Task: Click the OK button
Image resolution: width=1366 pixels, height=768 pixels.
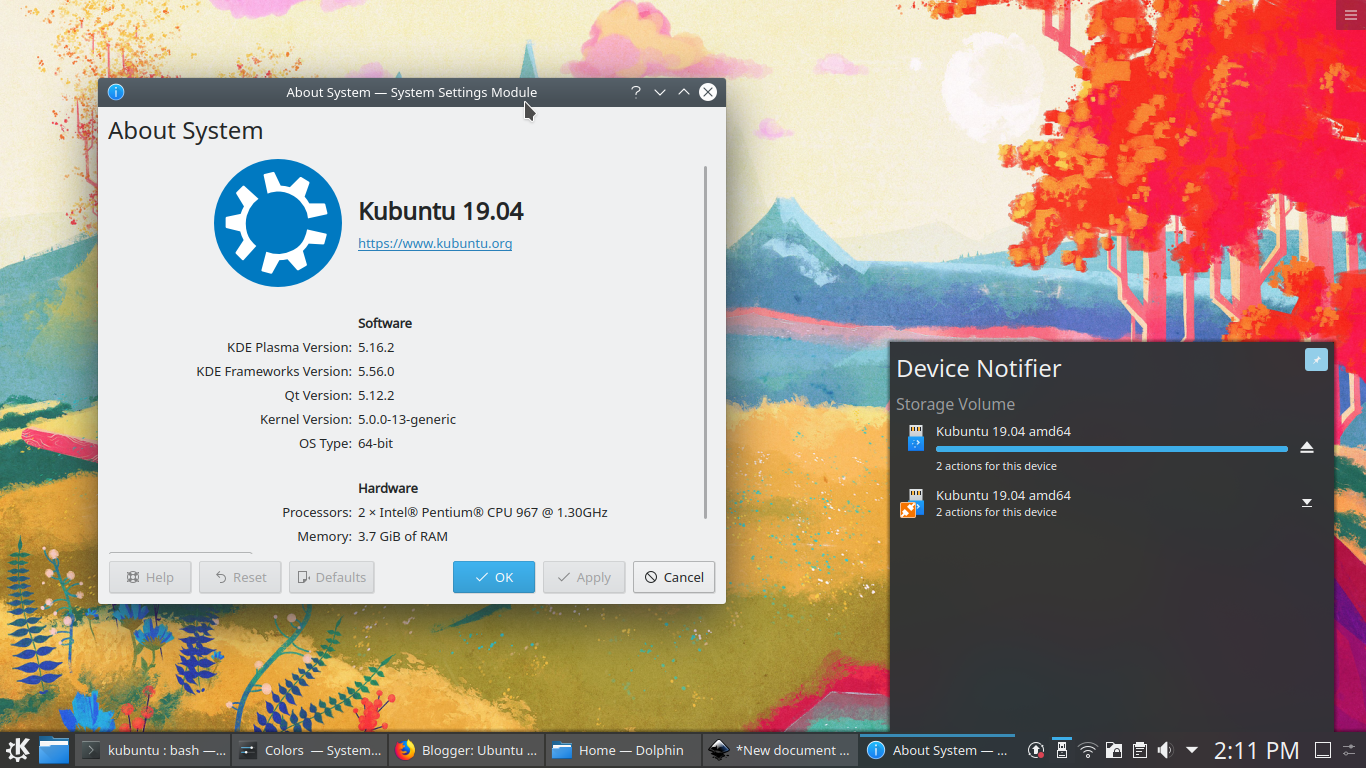Action: [494, 577]
